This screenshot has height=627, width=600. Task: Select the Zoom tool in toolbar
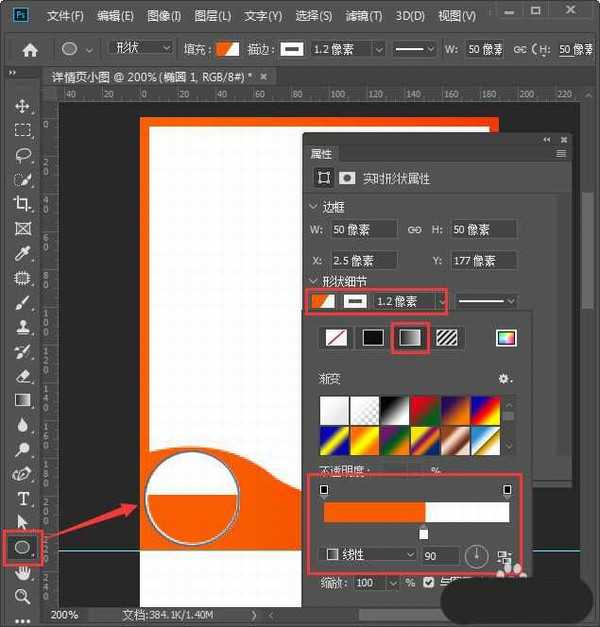point(22,596)
